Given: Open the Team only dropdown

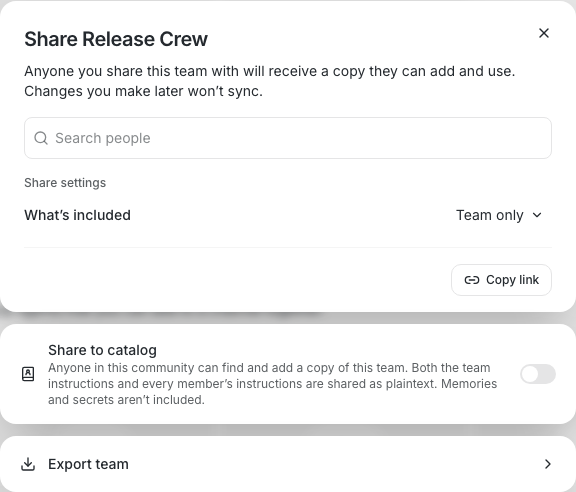Looking at the screenshot, I should point(499,215).
